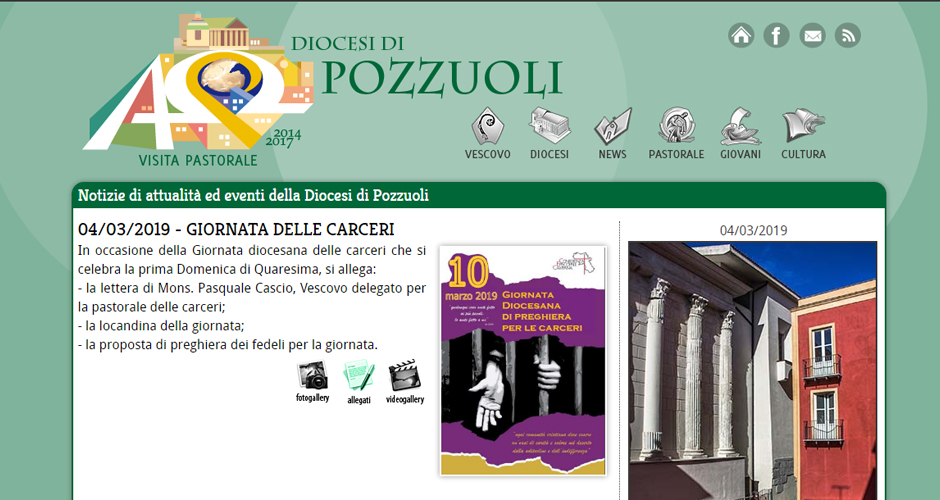The image size is (940, 500).
Task: Select the VESCOVO menu label
Action: tap(487, 154)
